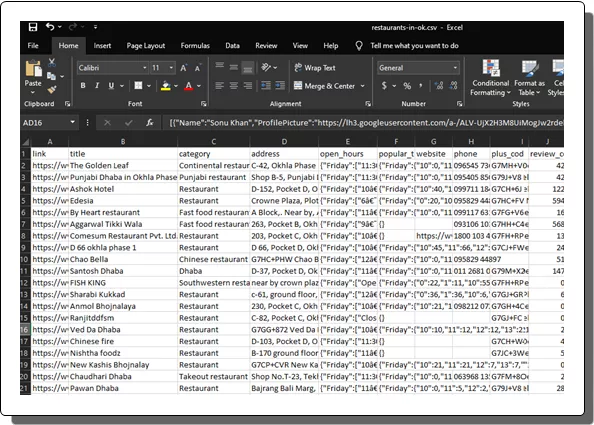Viewport: 594px width, 425px height.
Task: Click the Insert Function fx icon
Action: [x=150, y=122]
